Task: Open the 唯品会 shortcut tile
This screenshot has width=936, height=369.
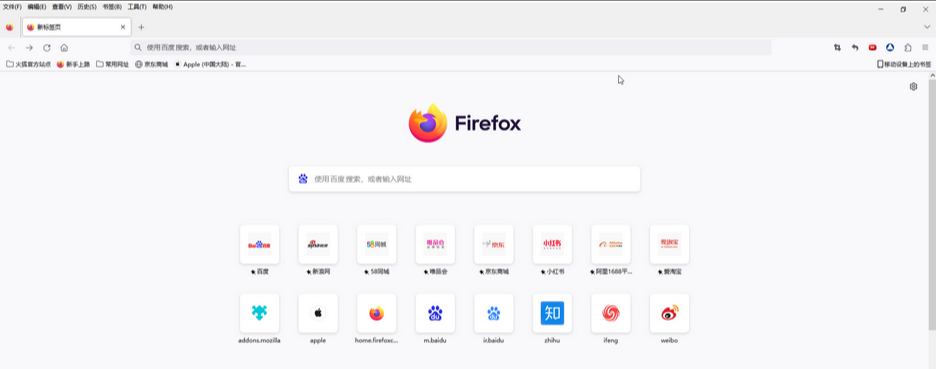Action: 435,244
